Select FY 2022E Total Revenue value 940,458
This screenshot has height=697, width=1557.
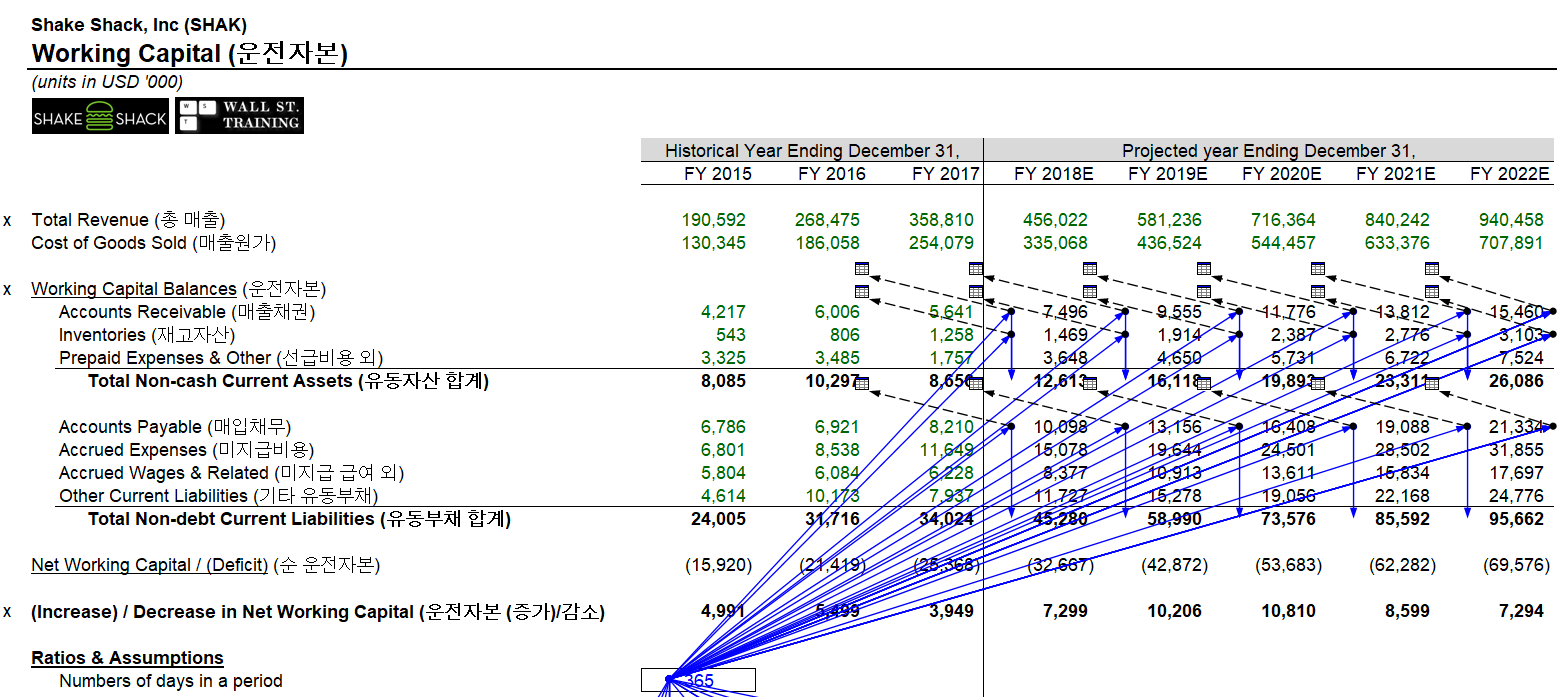pyautogui.click(x=1511, y=220)
